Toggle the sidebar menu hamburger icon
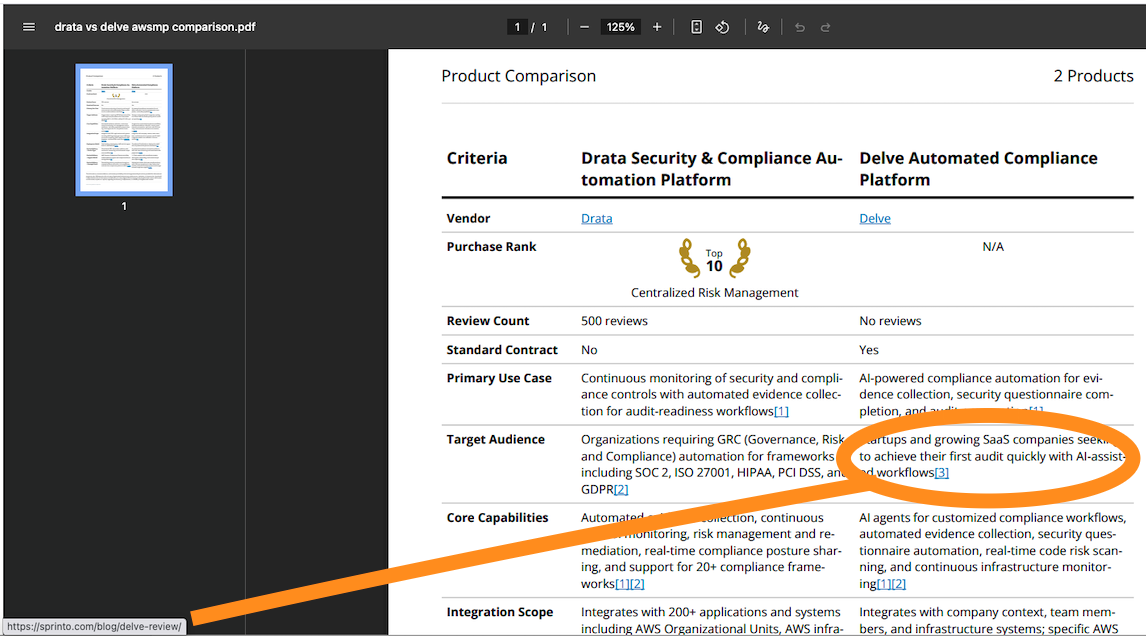Viewport: 1146px width, 636px height. pos(29,27)
